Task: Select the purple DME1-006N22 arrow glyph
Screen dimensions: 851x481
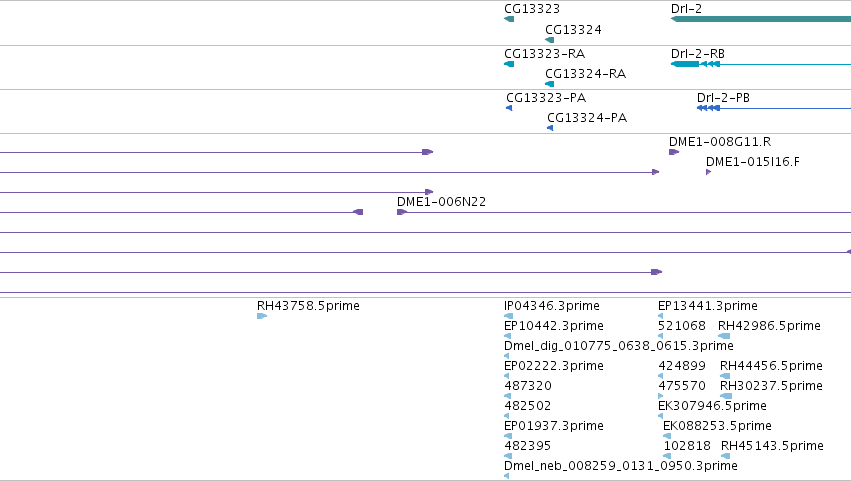Action: [x=402, y=212]
